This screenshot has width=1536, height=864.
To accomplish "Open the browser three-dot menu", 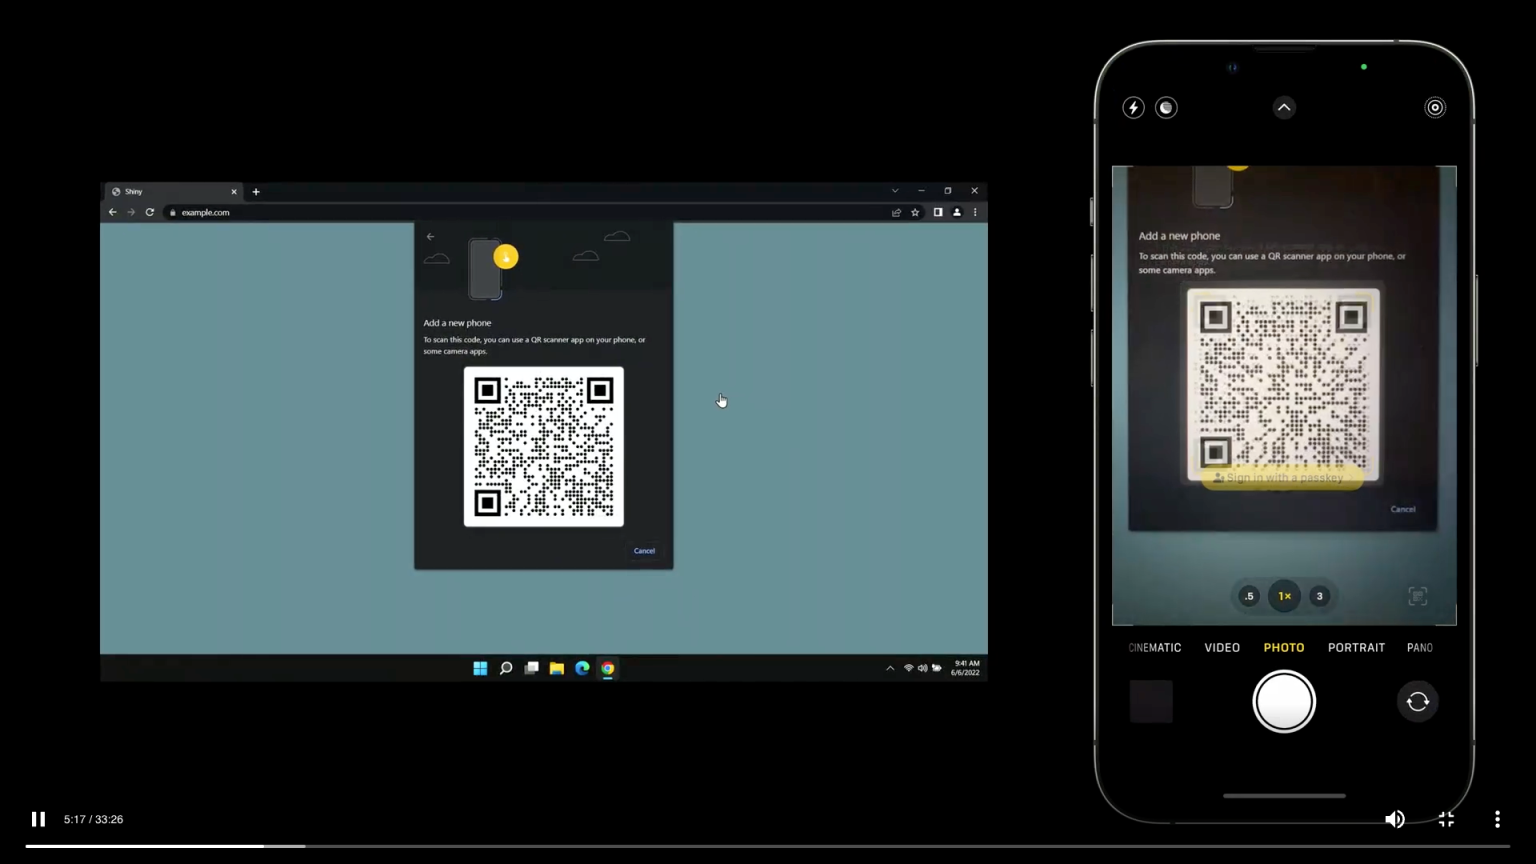I will tap(974, 212).
